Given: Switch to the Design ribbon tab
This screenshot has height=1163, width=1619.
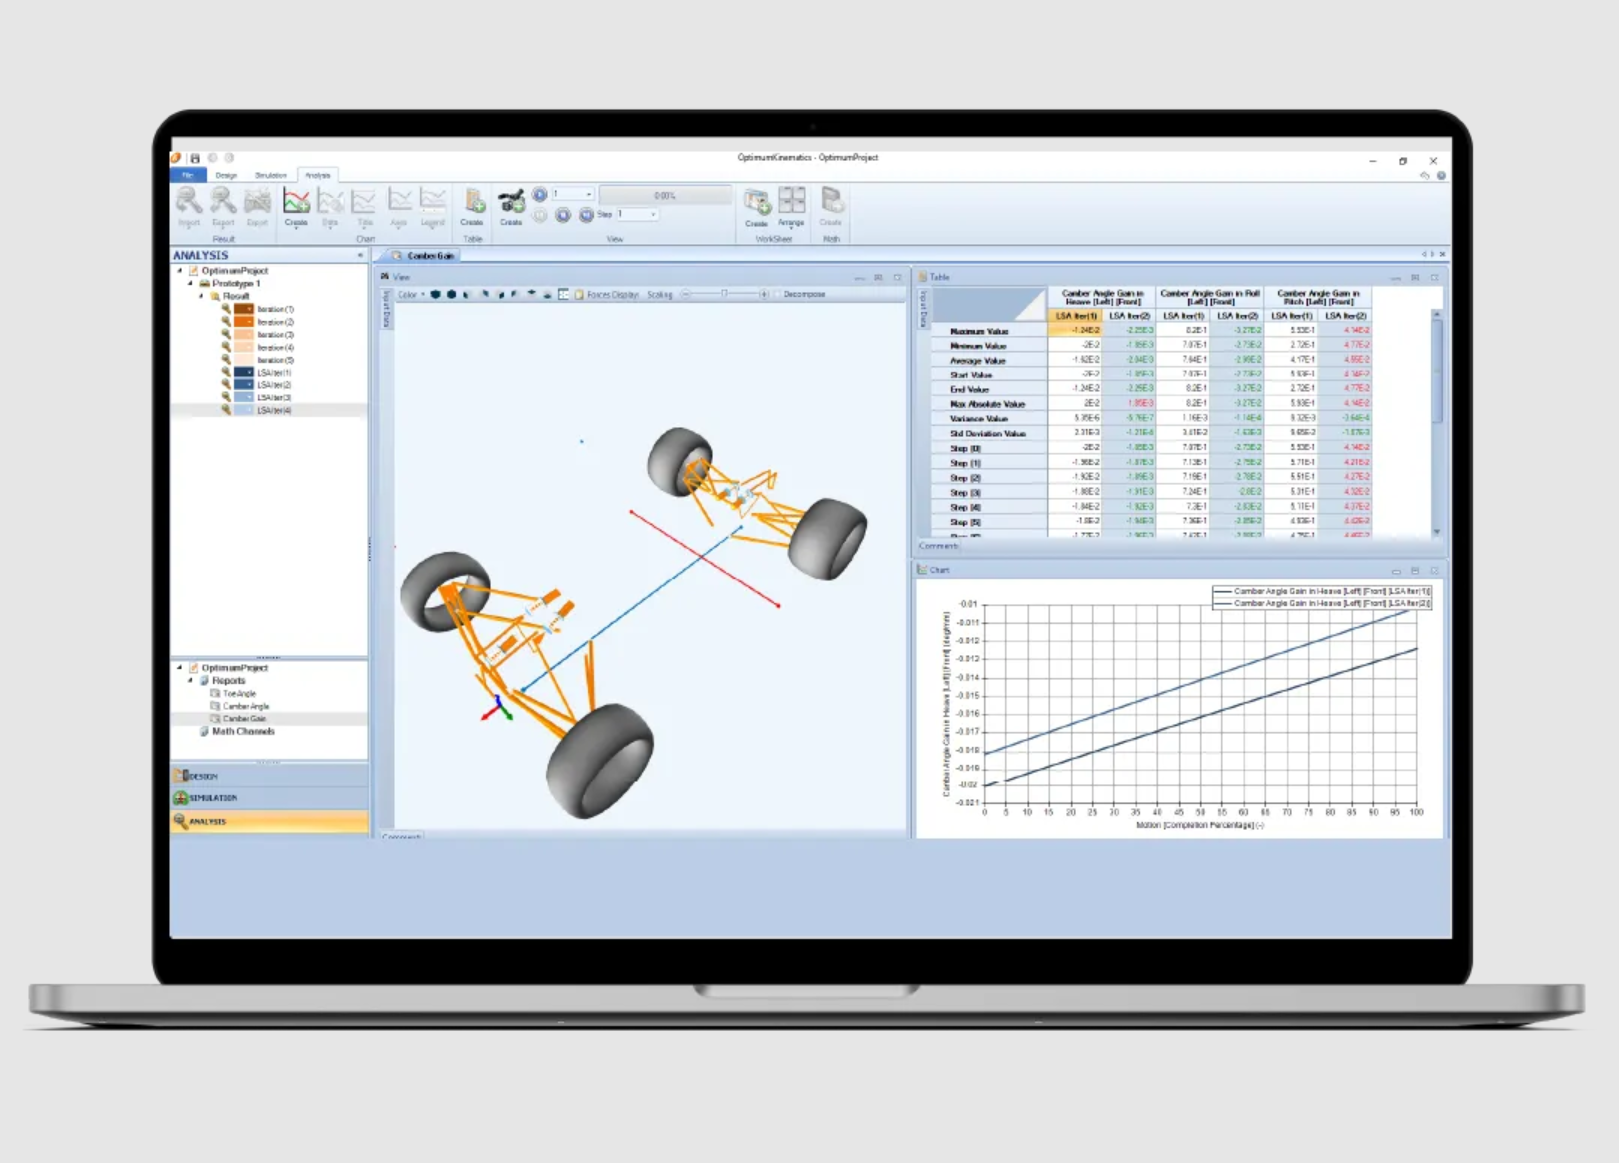Looking at the screenshot, I should (226, 175).
